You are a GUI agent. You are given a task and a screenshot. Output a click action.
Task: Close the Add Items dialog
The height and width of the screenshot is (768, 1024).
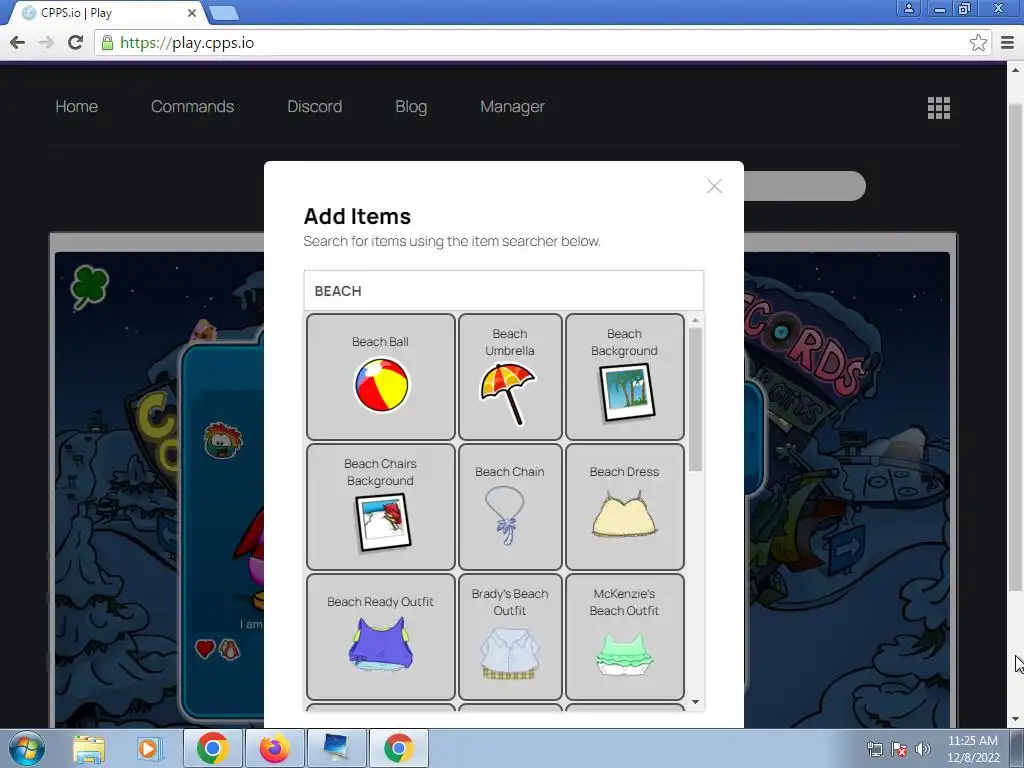(x=714, y=186)
